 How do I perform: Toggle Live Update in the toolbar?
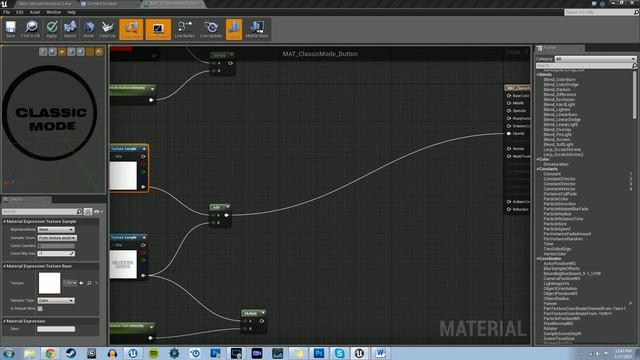click(x=211, y=29)
